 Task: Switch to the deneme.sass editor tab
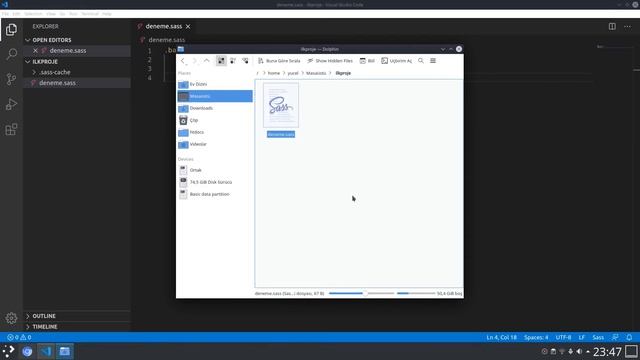[x=164, y=27]
